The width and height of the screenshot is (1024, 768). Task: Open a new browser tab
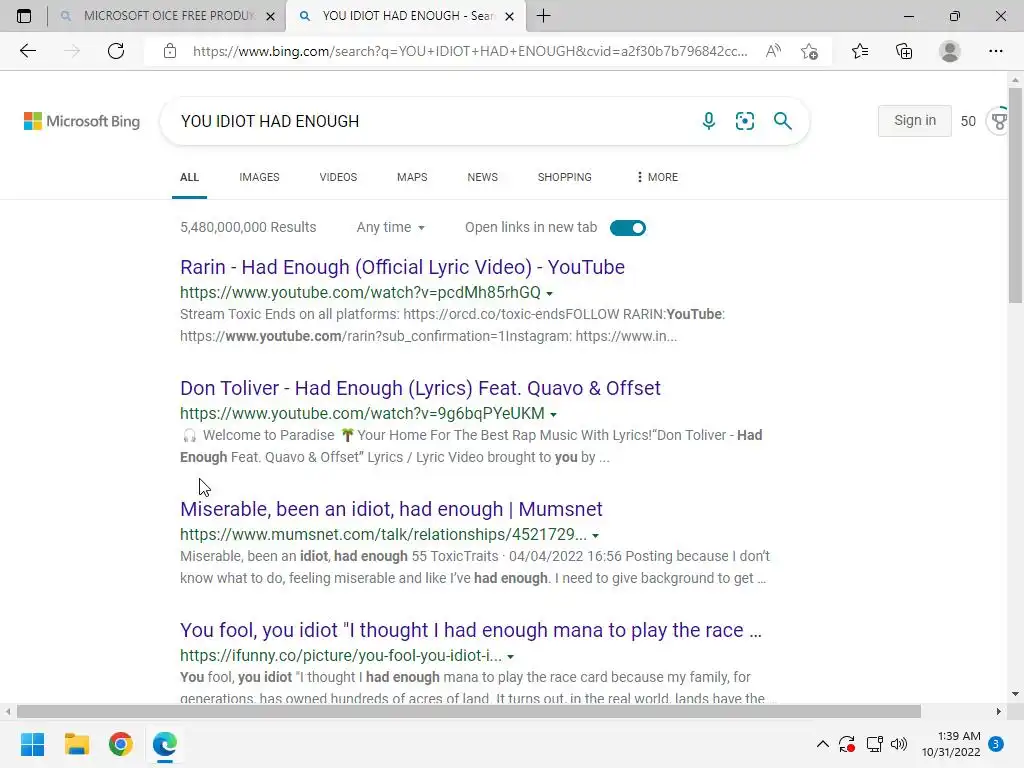coord(543,16)
